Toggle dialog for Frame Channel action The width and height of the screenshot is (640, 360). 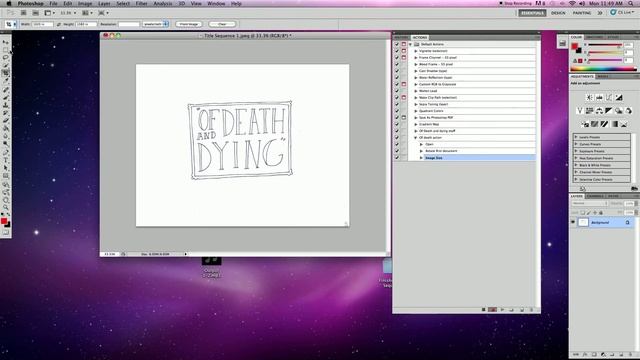tap(404, 58)
